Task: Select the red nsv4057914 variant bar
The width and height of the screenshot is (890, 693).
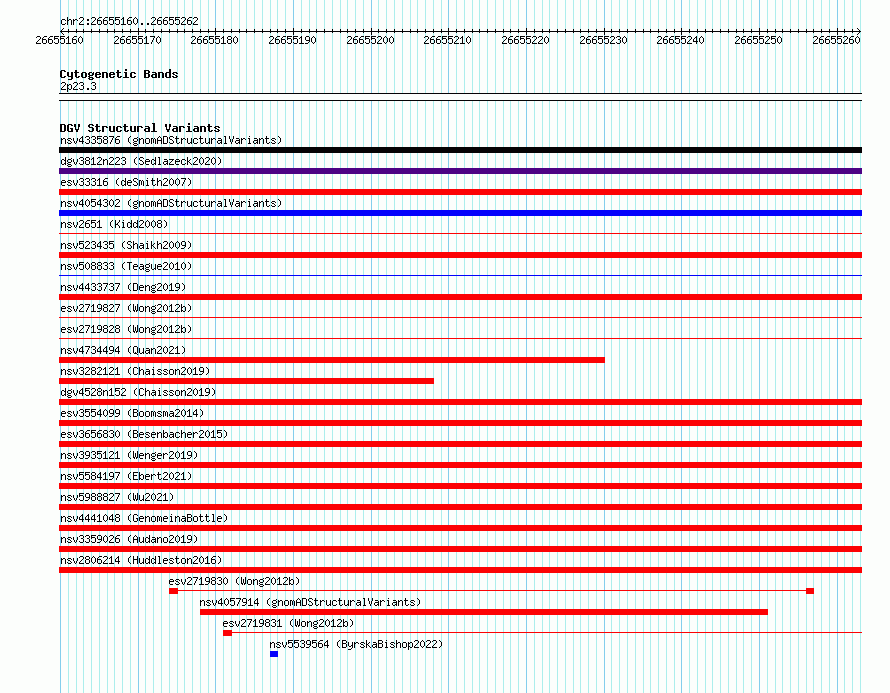Action: point(484,612)
